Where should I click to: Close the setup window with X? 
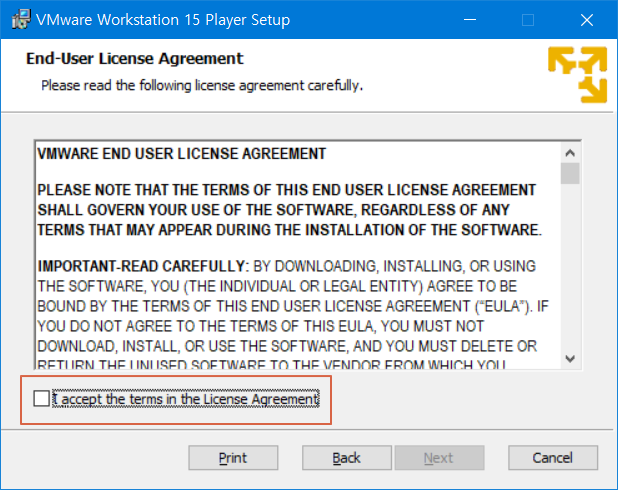point(587,20)
